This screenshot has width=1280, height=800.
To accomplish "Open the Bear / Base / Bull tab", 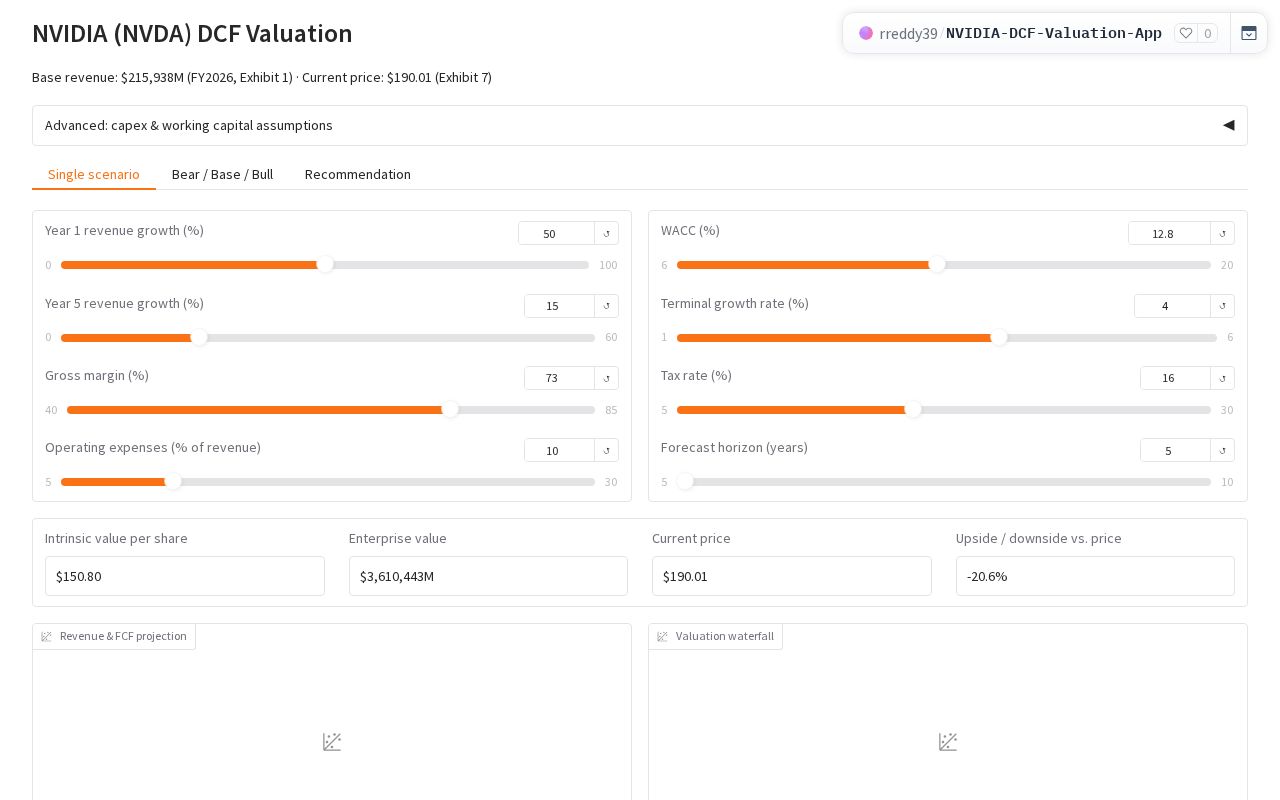I will pos(222,174).
